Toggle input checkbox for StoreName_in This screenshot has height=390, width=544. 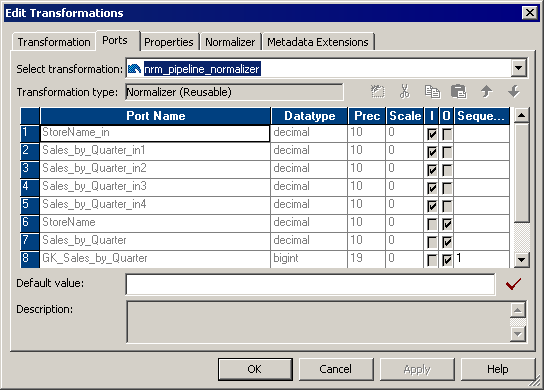coord(432,134)
